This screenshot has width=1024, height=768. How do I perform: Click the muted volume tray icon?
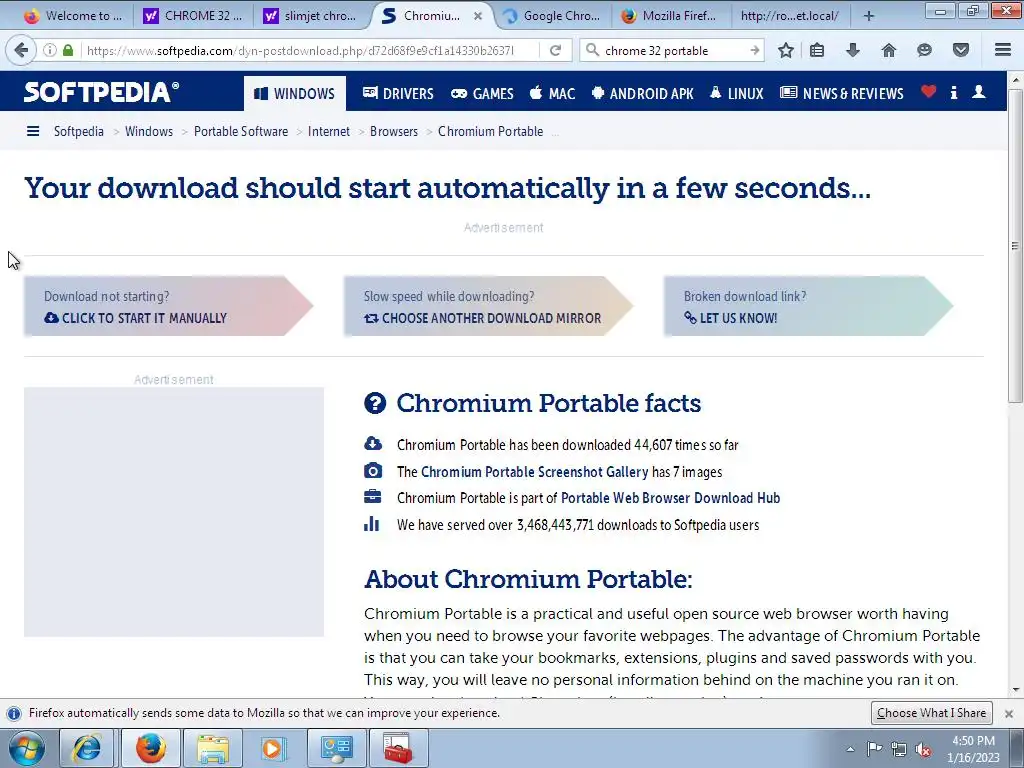point(923,749)
